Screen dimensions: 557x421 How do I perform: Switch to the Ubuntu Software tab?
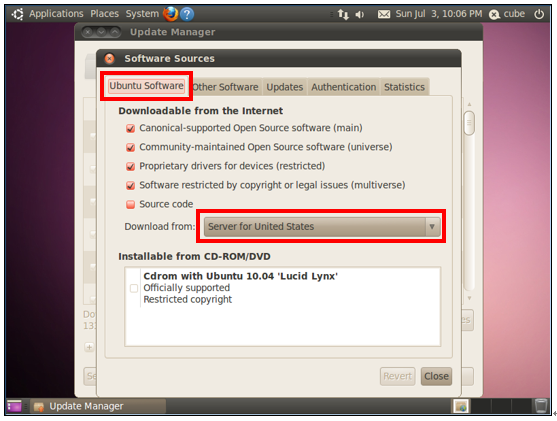pyautogui.click(x=146, y=86)
